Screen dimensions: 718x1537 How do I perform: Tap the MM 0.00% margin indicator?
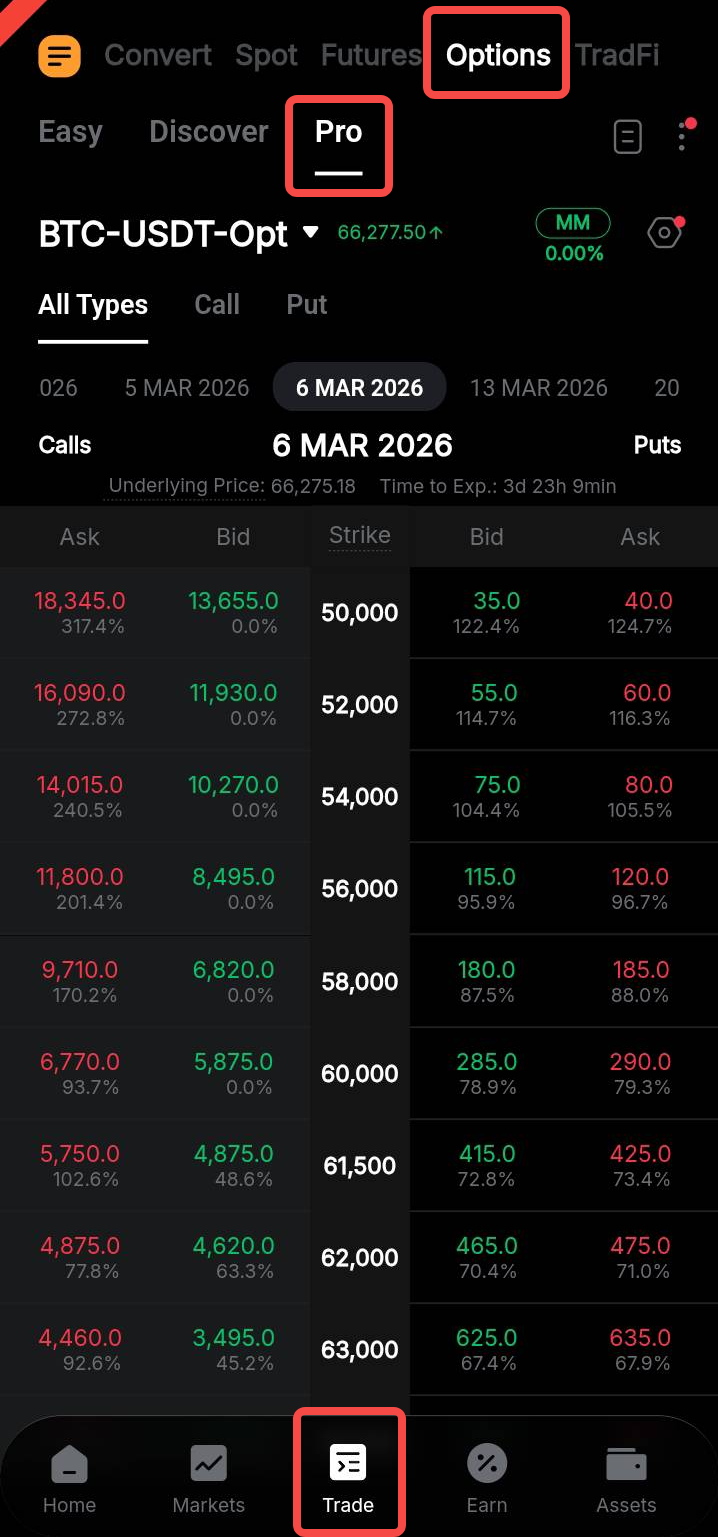573,236
